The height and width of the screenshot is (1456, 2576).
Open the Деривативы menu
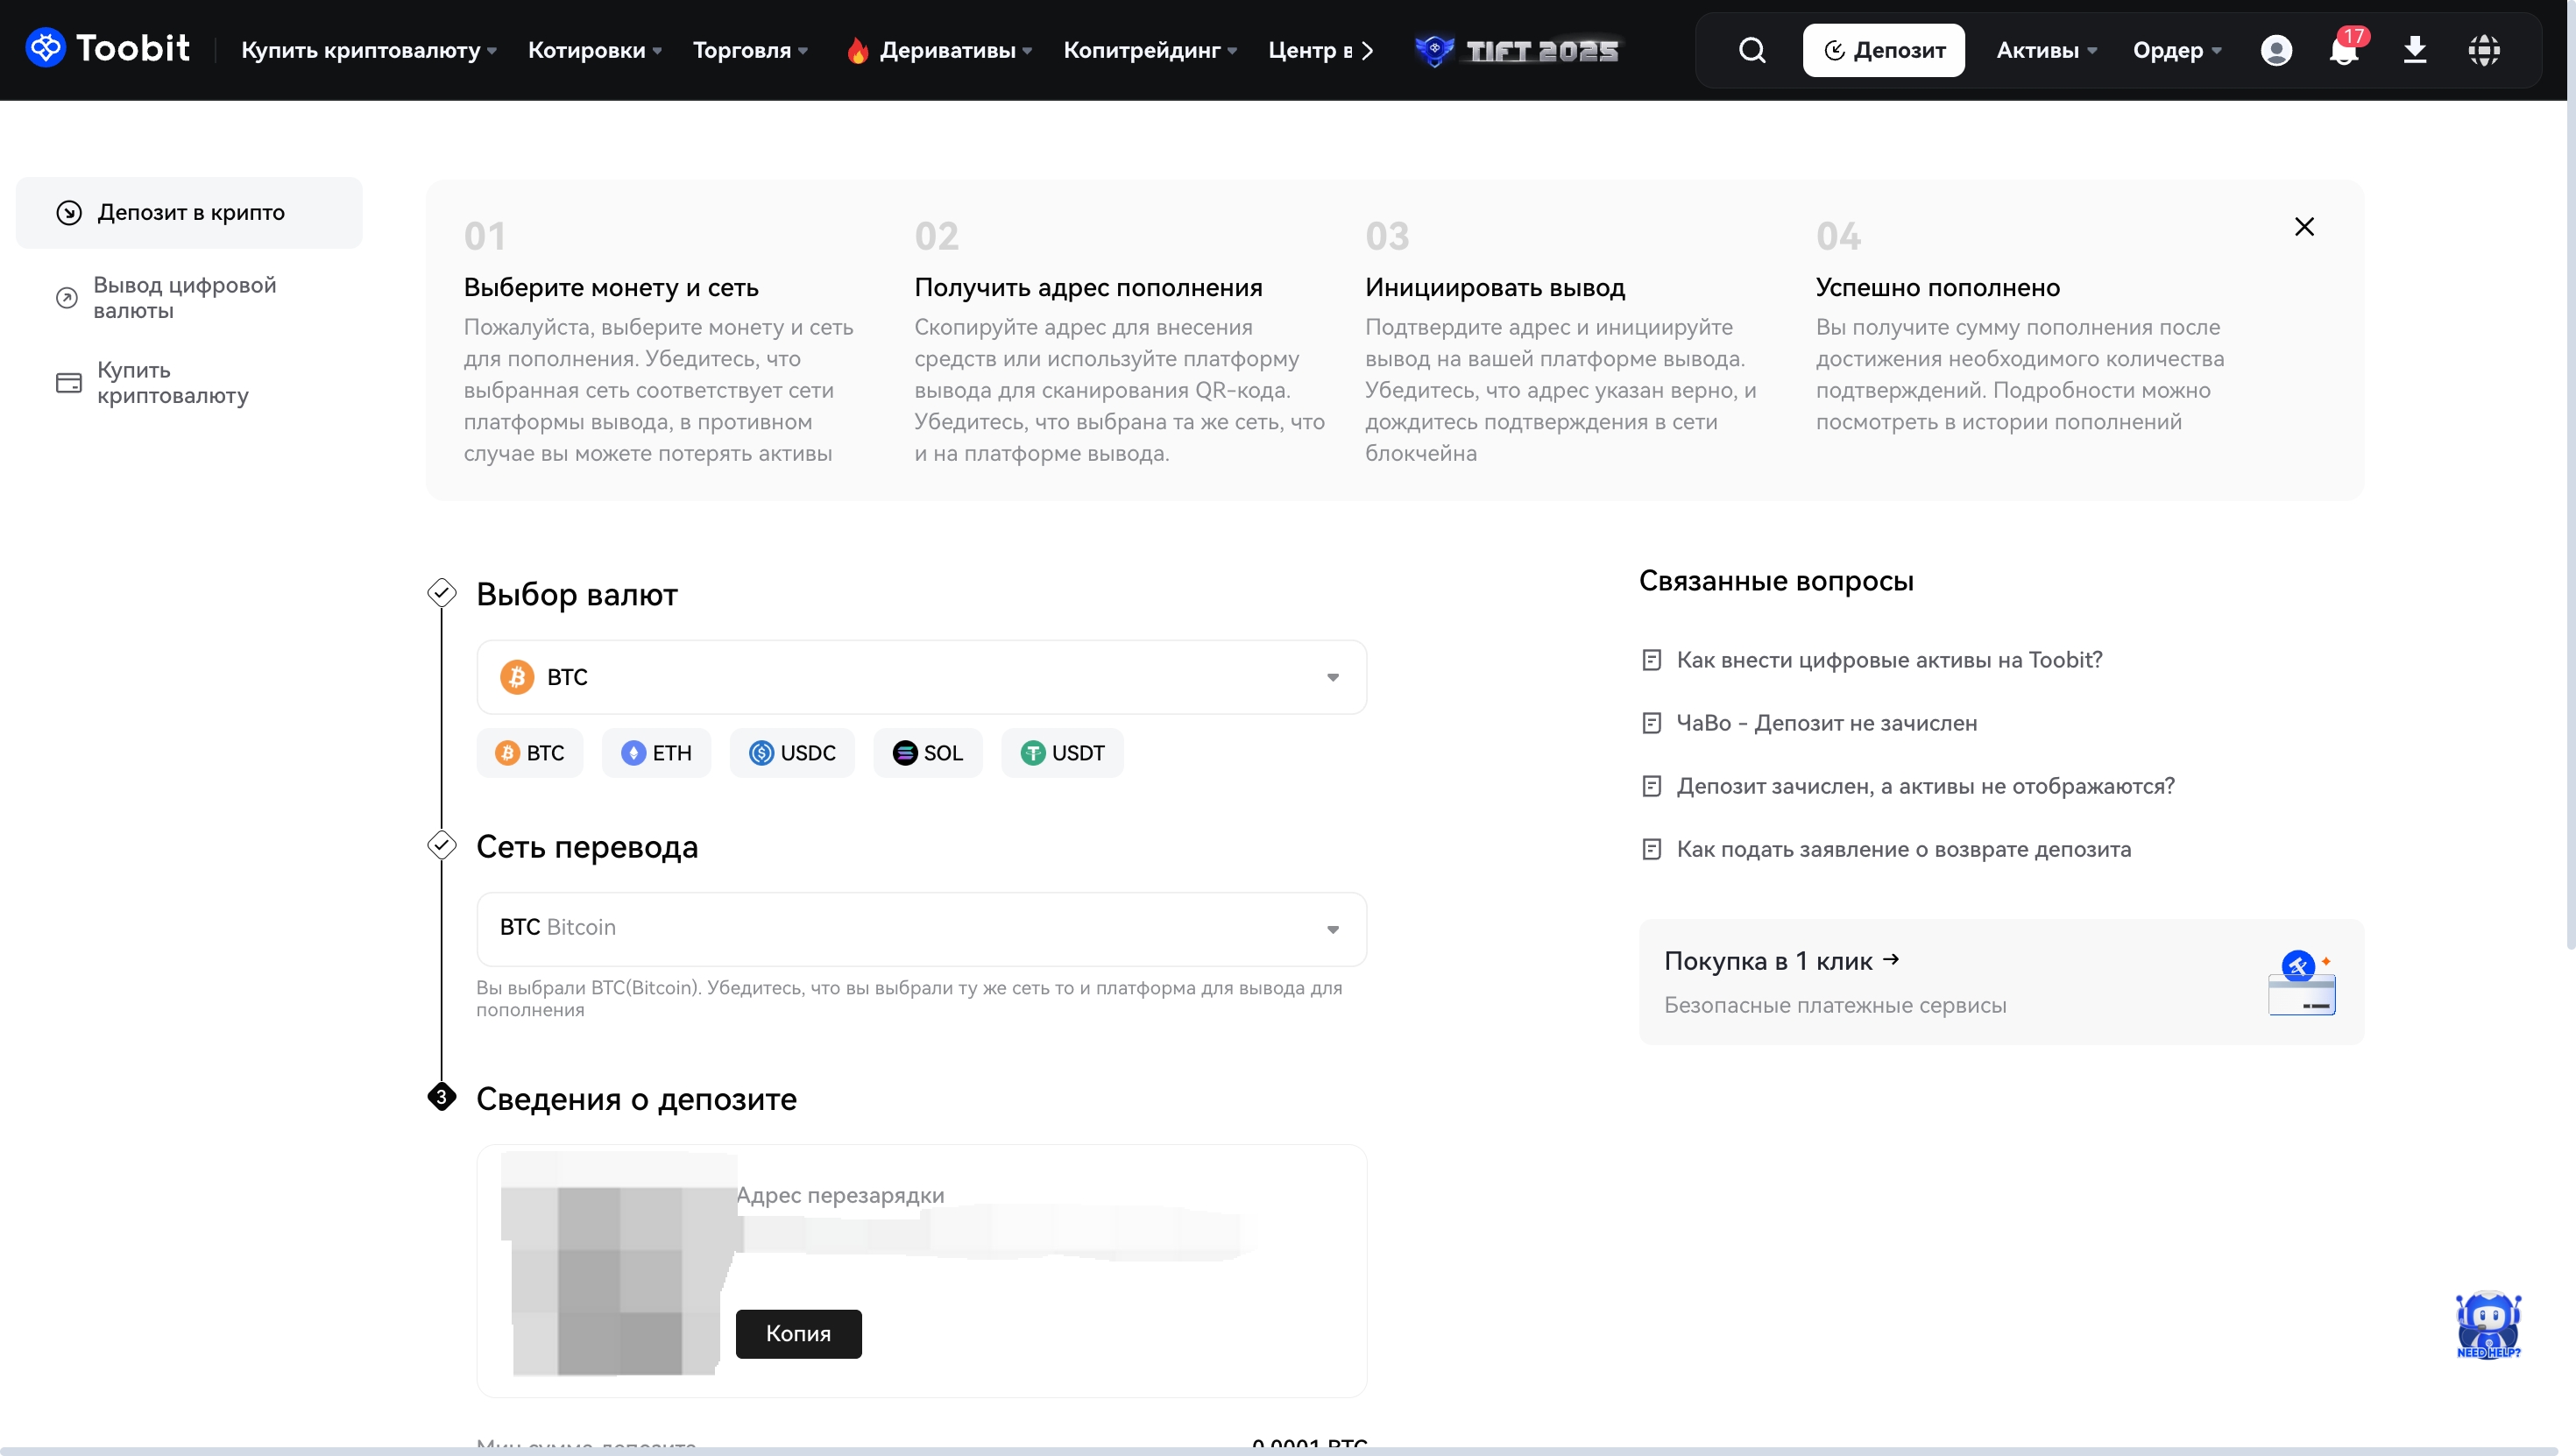946,50
